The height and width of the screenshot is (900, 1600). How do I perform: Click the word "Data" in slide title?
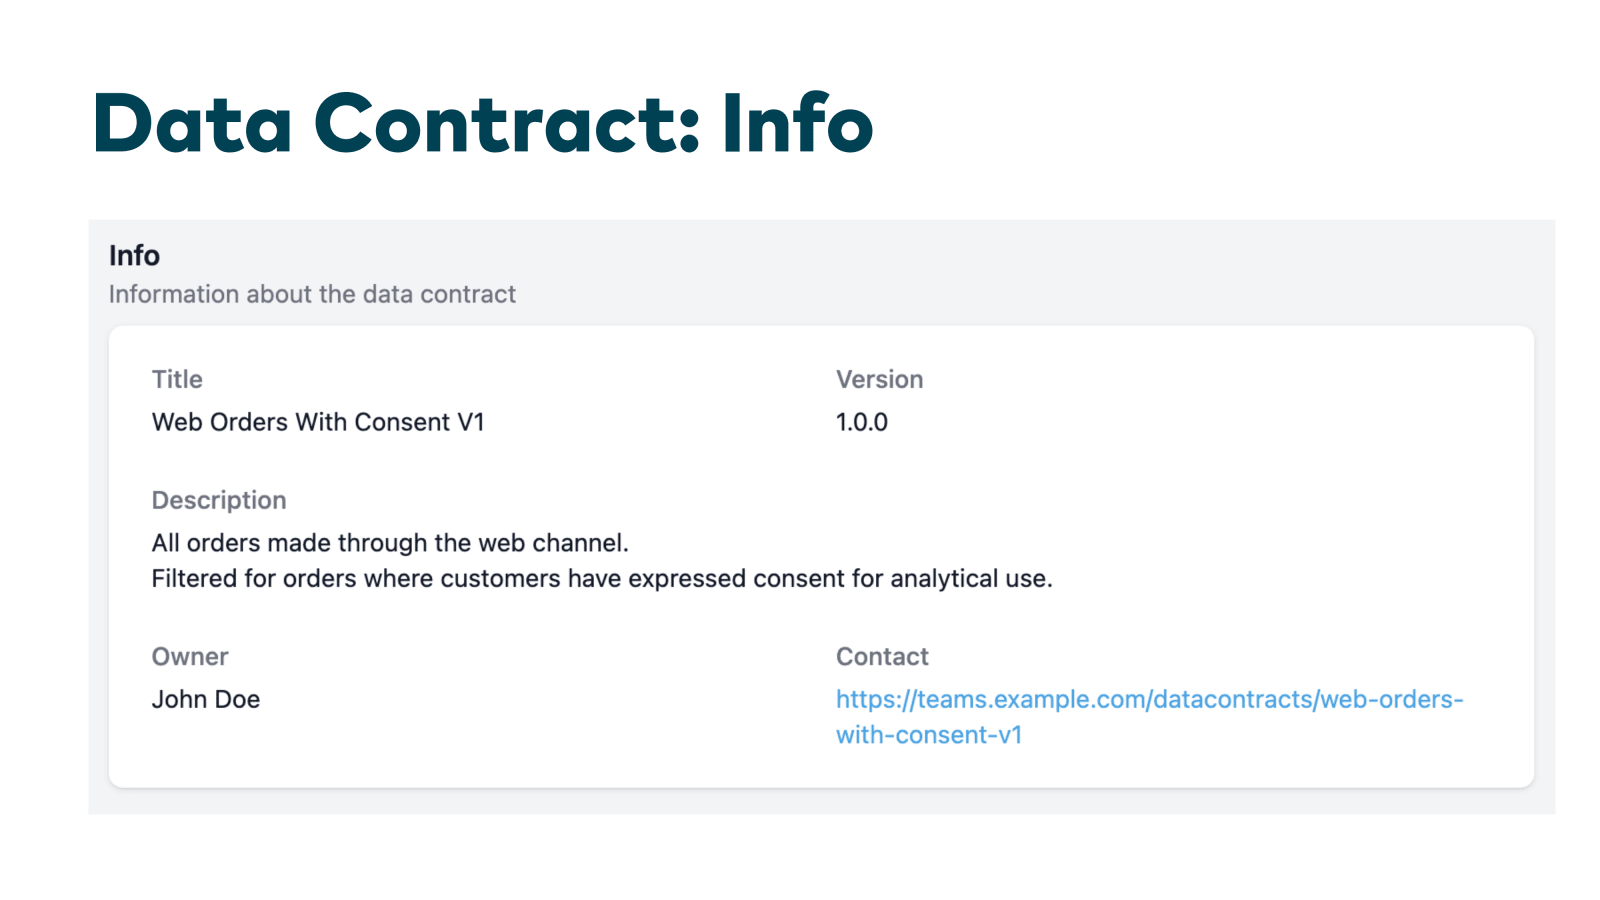click(x=193, y=123)
